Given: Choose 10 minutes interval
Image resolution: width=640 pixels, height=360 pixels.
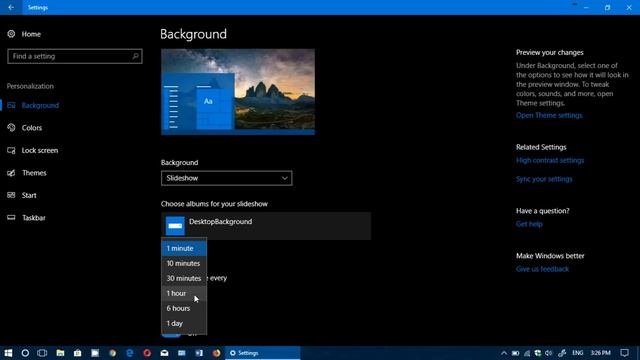Looking at the screenshot, I should point(184,264).
